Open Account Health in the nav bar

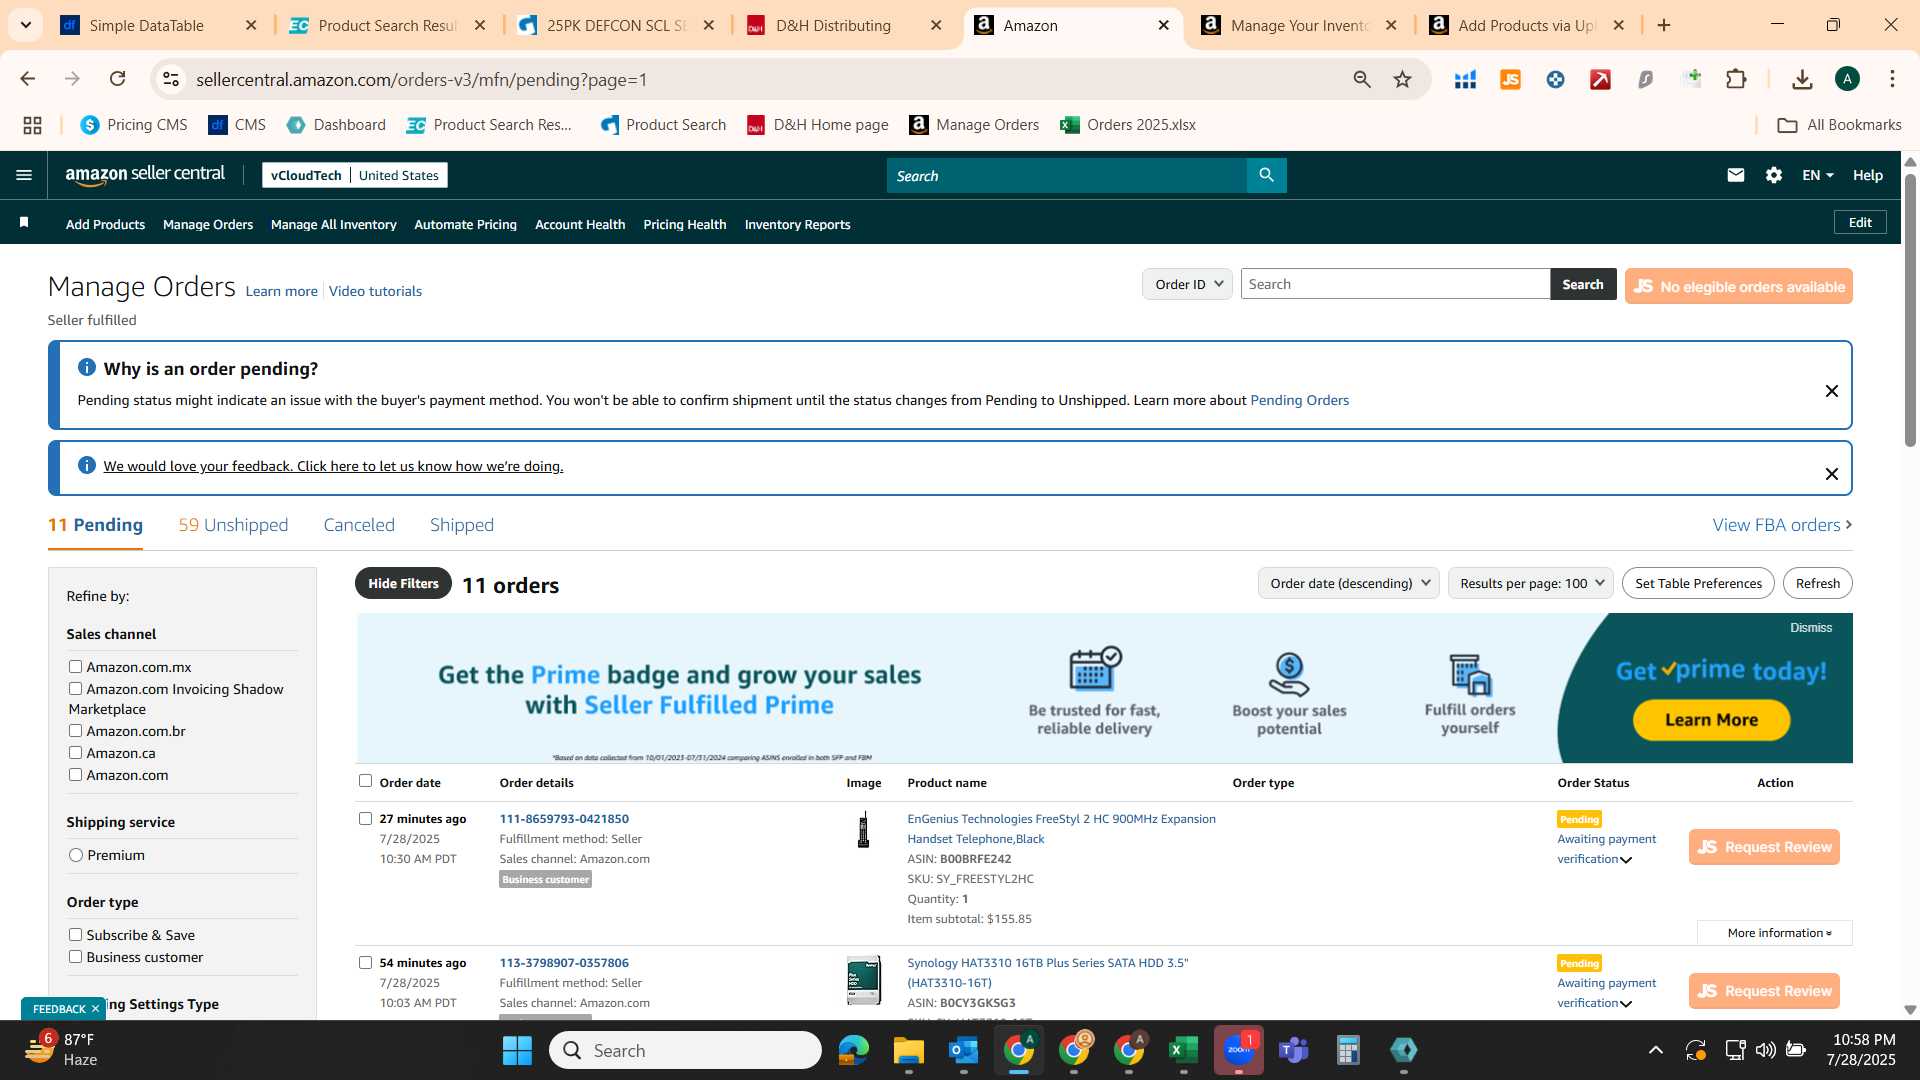pos(580,224)
